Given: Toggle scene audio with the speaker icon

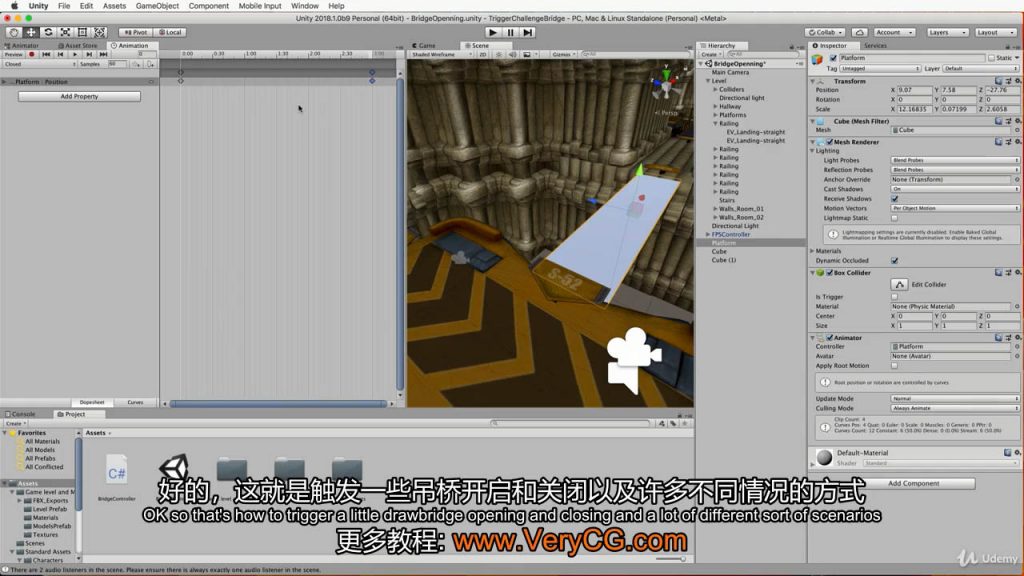Looking at the screenshot, I should 513,55.
